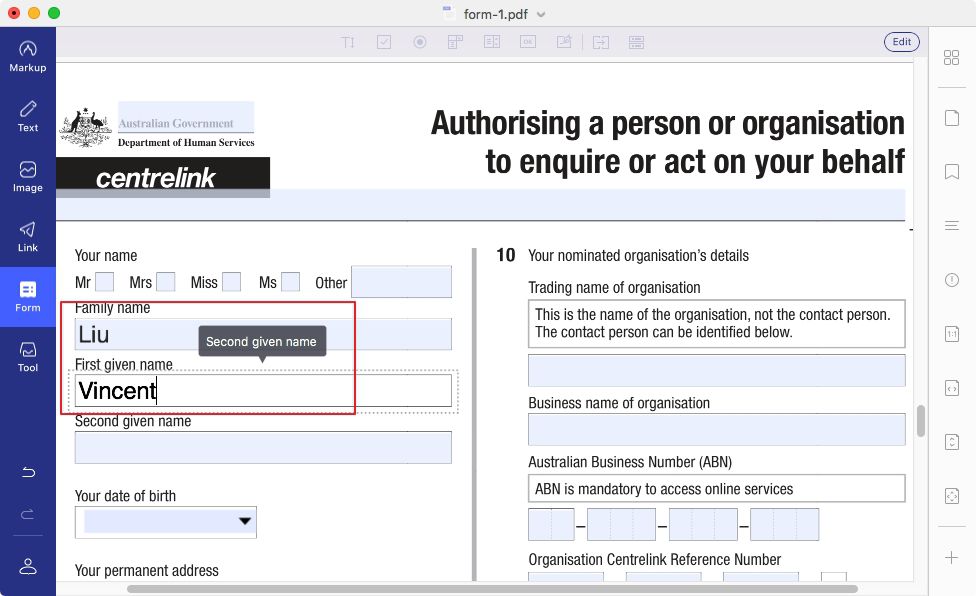
Task: Click the Business name of organisation field
Action: (716, 429)
